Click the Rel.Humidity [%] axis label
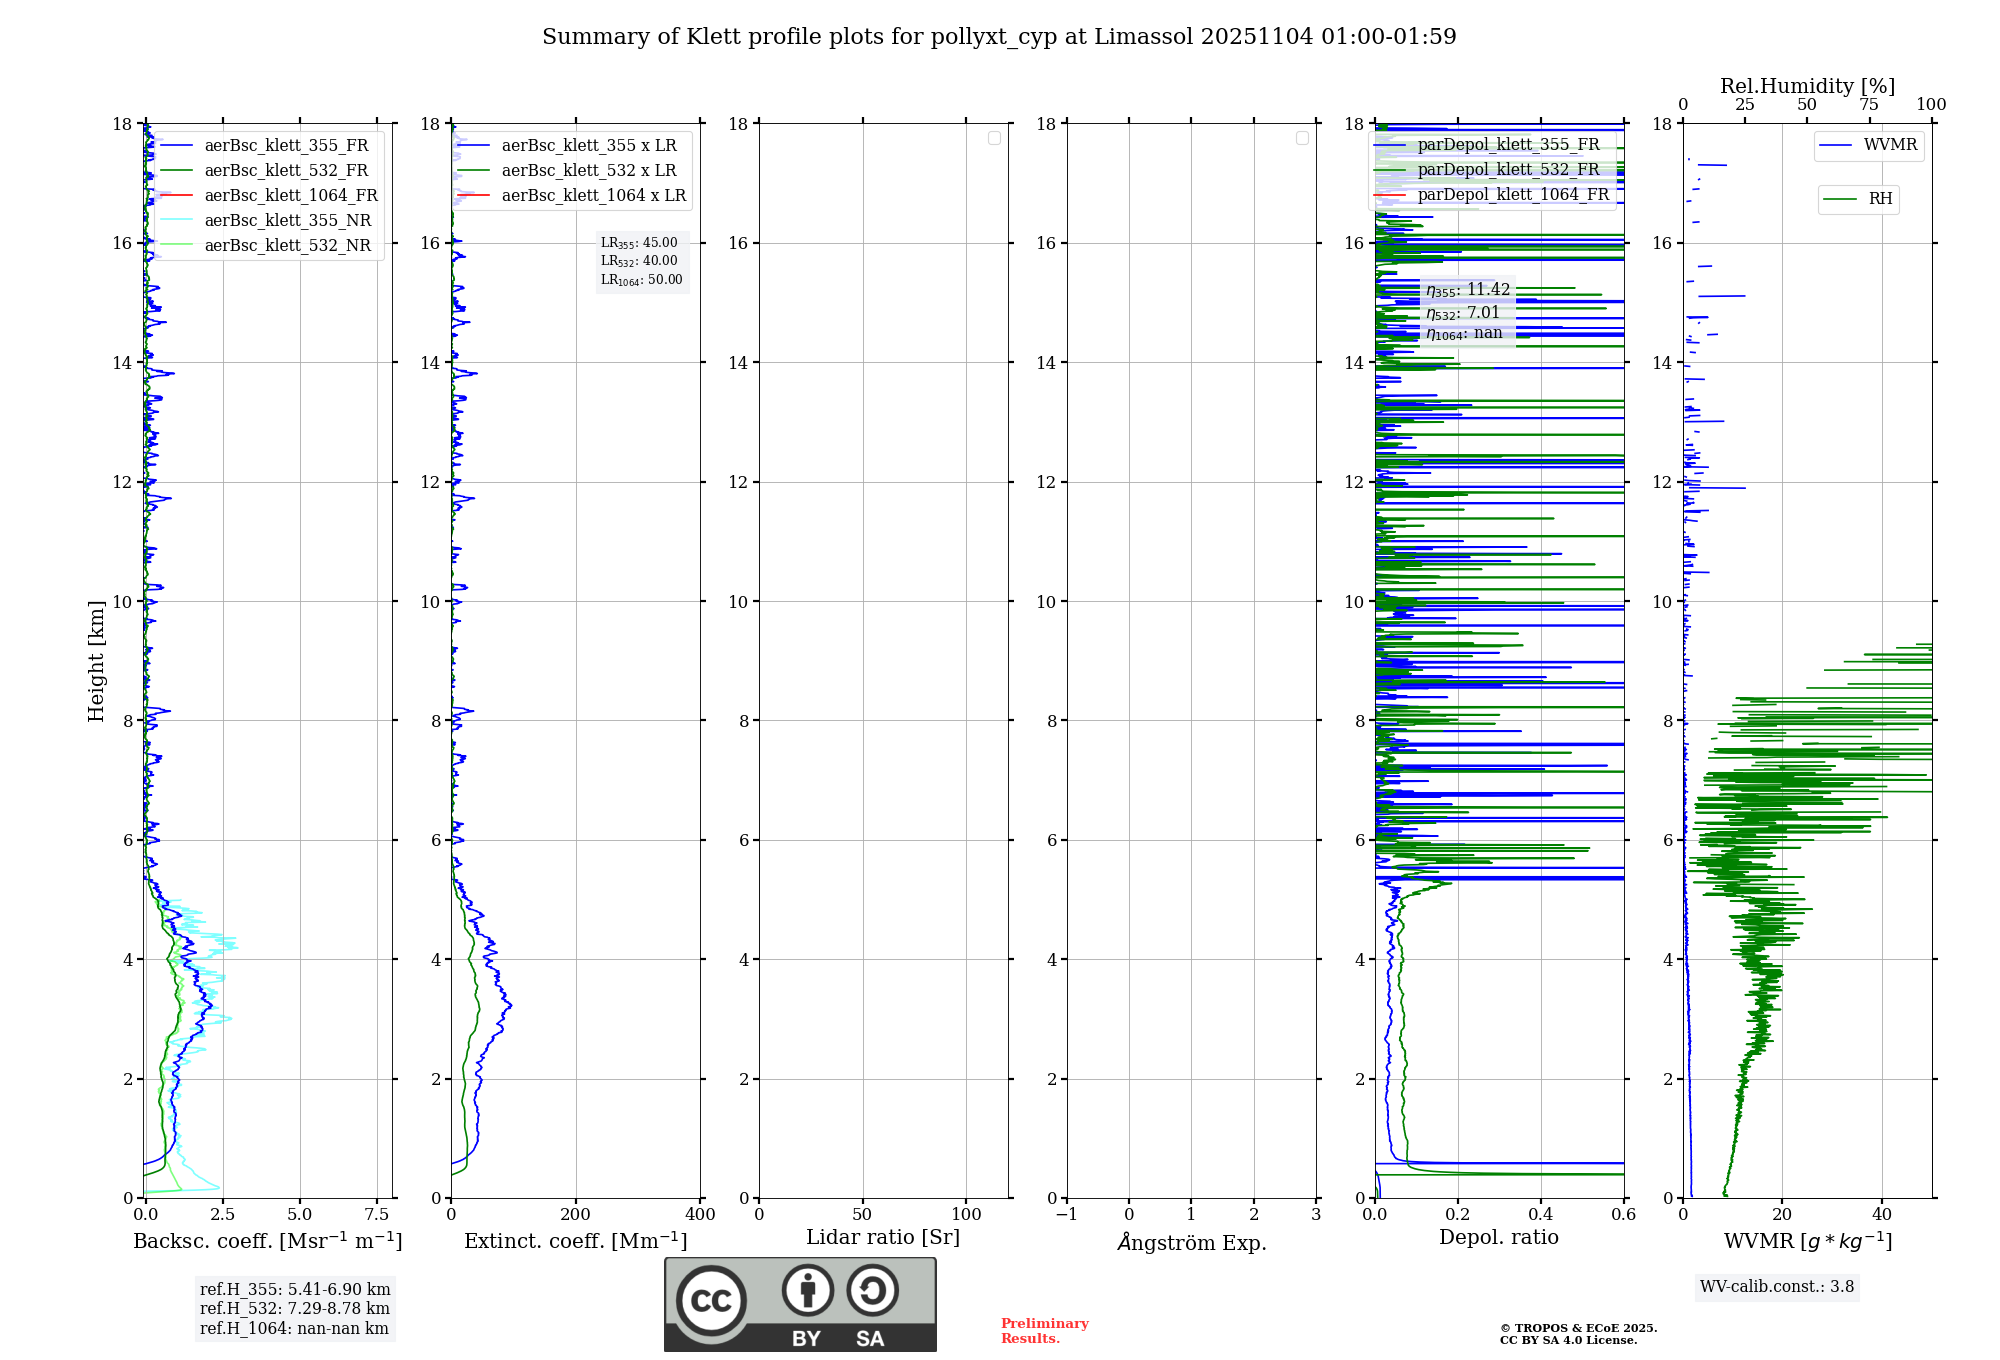2000x1360 pixels. click(x=1807, y=86)
